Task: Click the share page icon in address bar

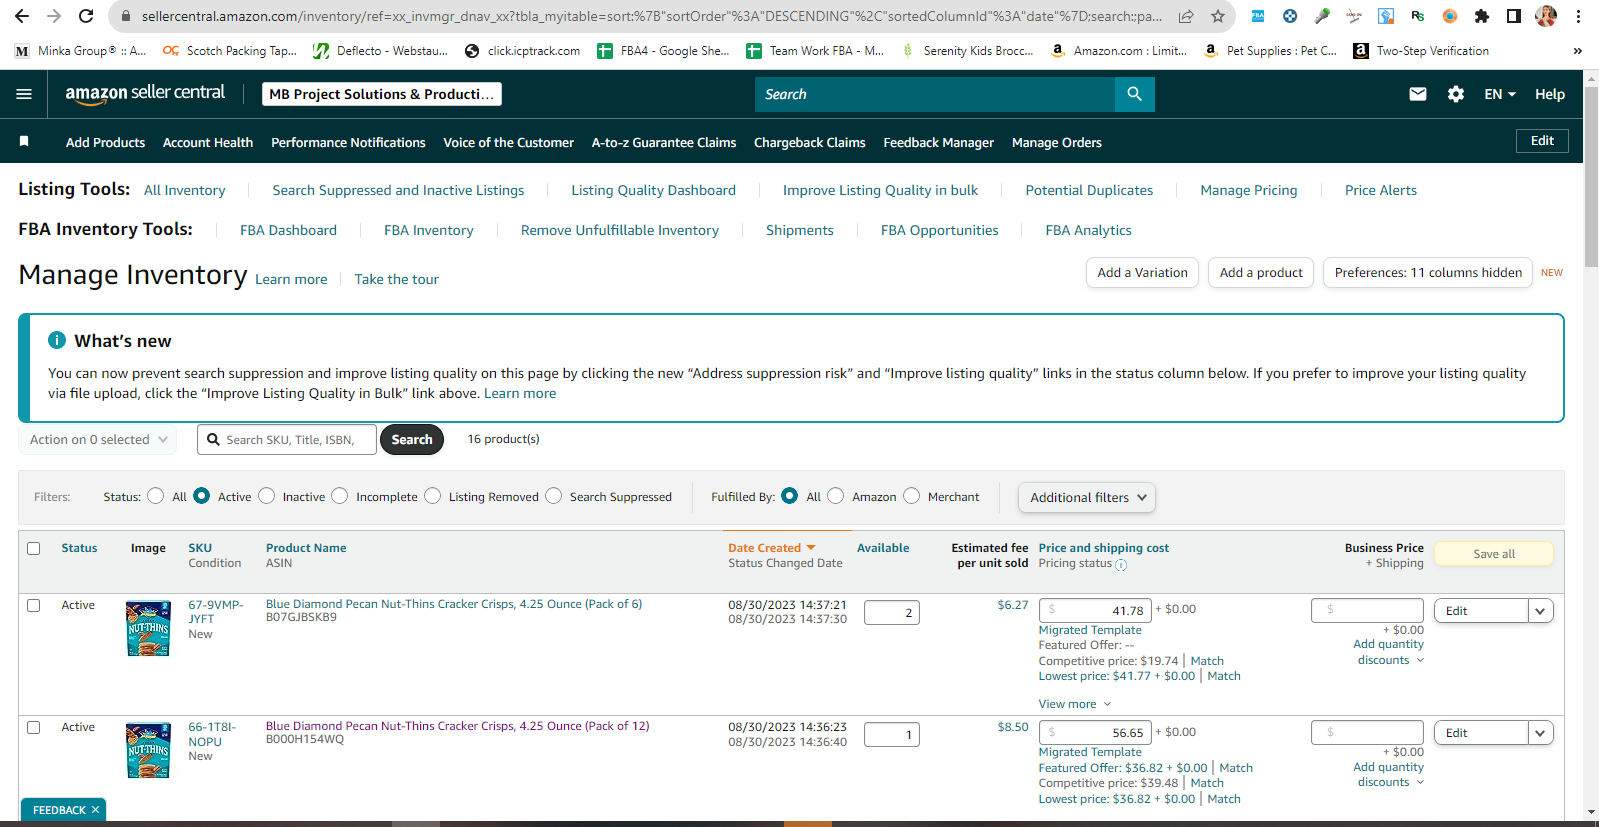Action: (1186, 16)
